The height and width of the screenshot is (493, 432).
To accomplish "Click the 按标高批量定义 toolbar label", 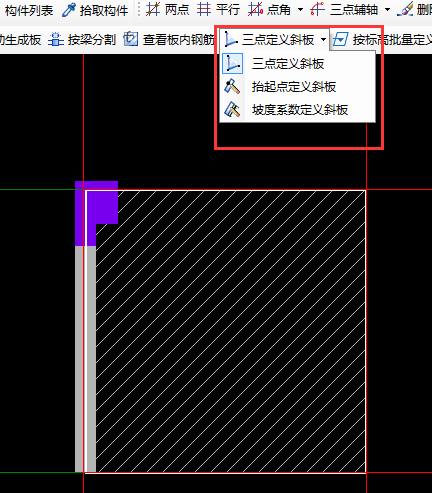I will point(392,40).
